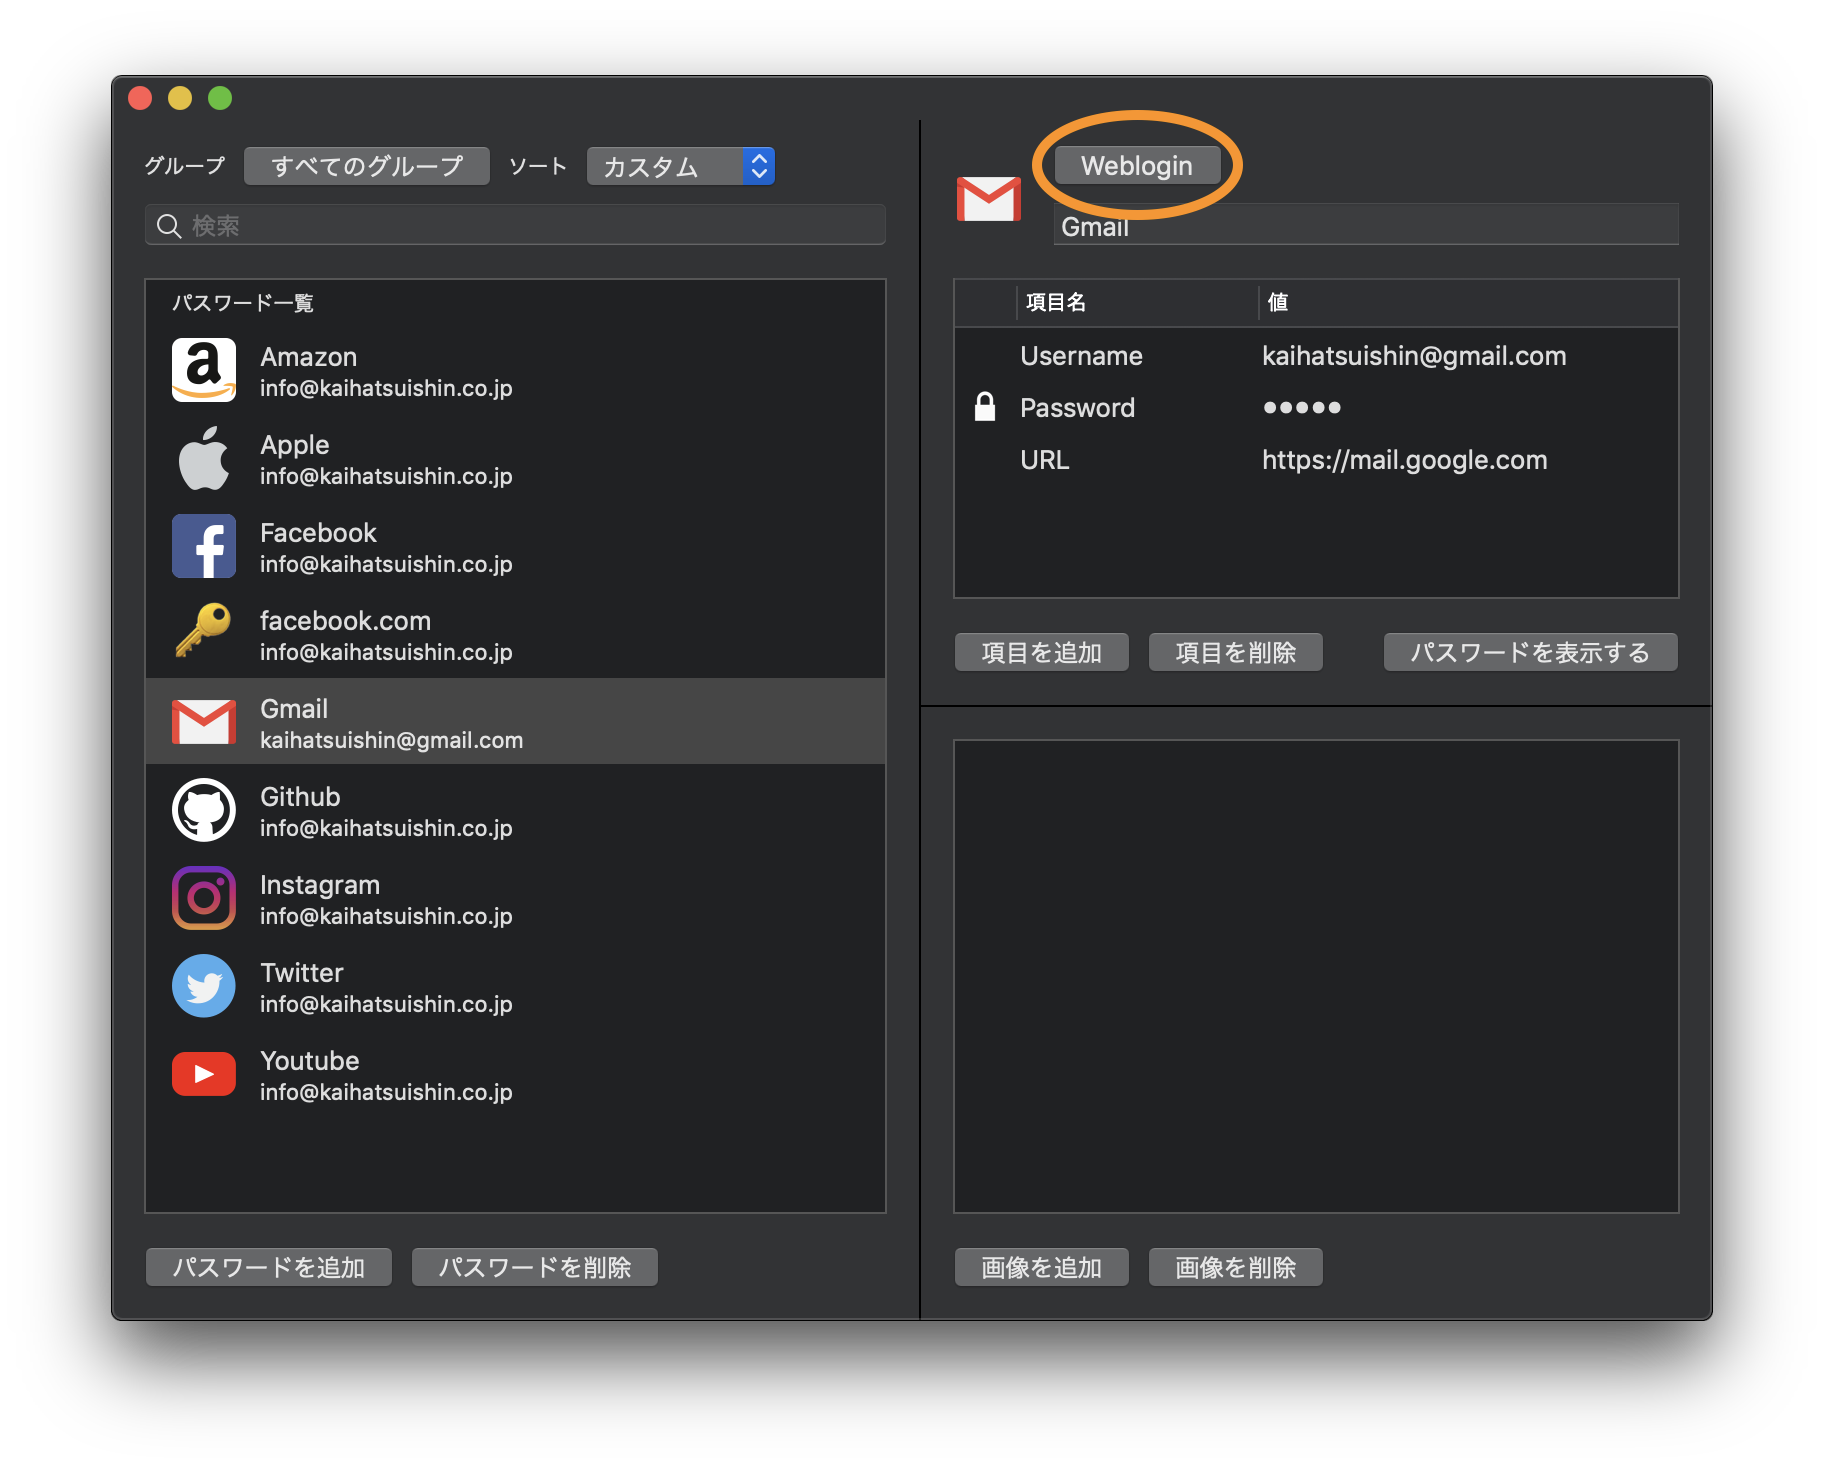The width and height of the screenshot is (1824, 1468).
Task: Click the 項目名 column header
Action: [x=1056, y=302]
